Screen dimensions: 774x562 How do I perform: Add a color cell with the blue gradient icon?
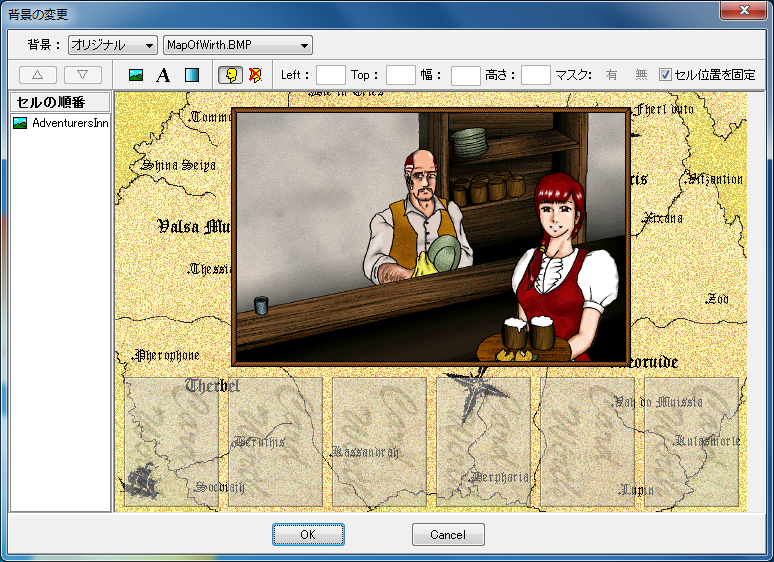coord(192,75)
